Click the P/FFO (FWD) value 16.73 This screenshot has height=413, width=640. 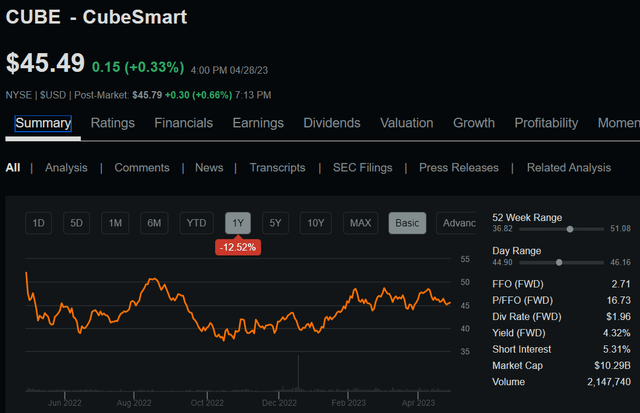[618, 300]
